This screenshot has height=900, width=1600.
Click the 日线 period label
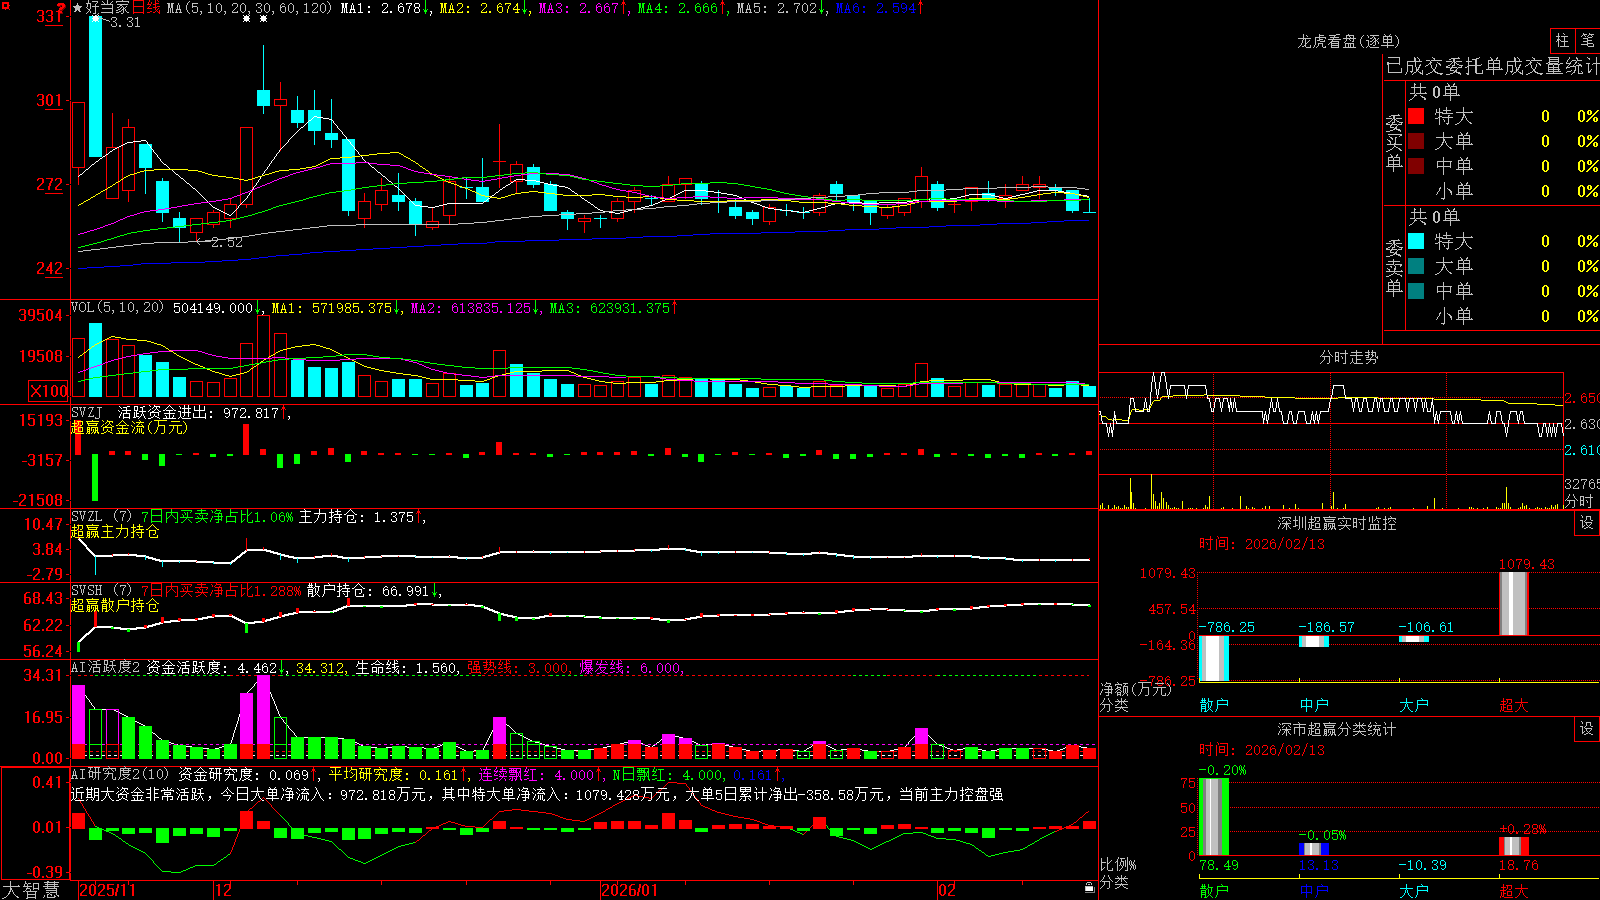pyautogui.click(x=146, y=8)
